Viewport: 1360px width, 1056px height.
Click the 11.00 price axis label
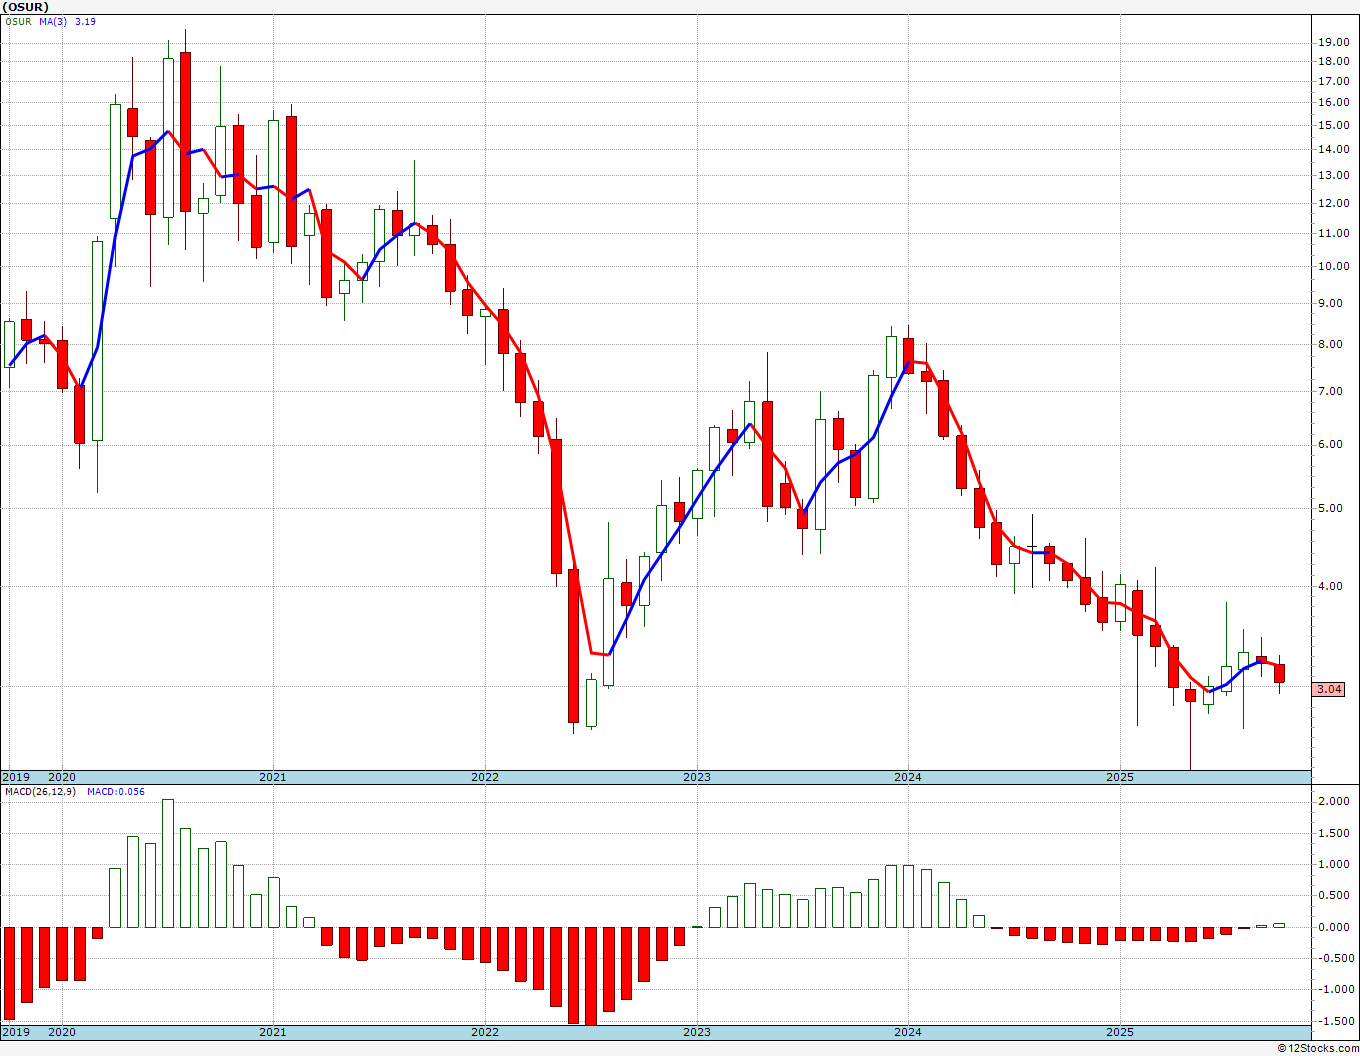[1333, 233]
